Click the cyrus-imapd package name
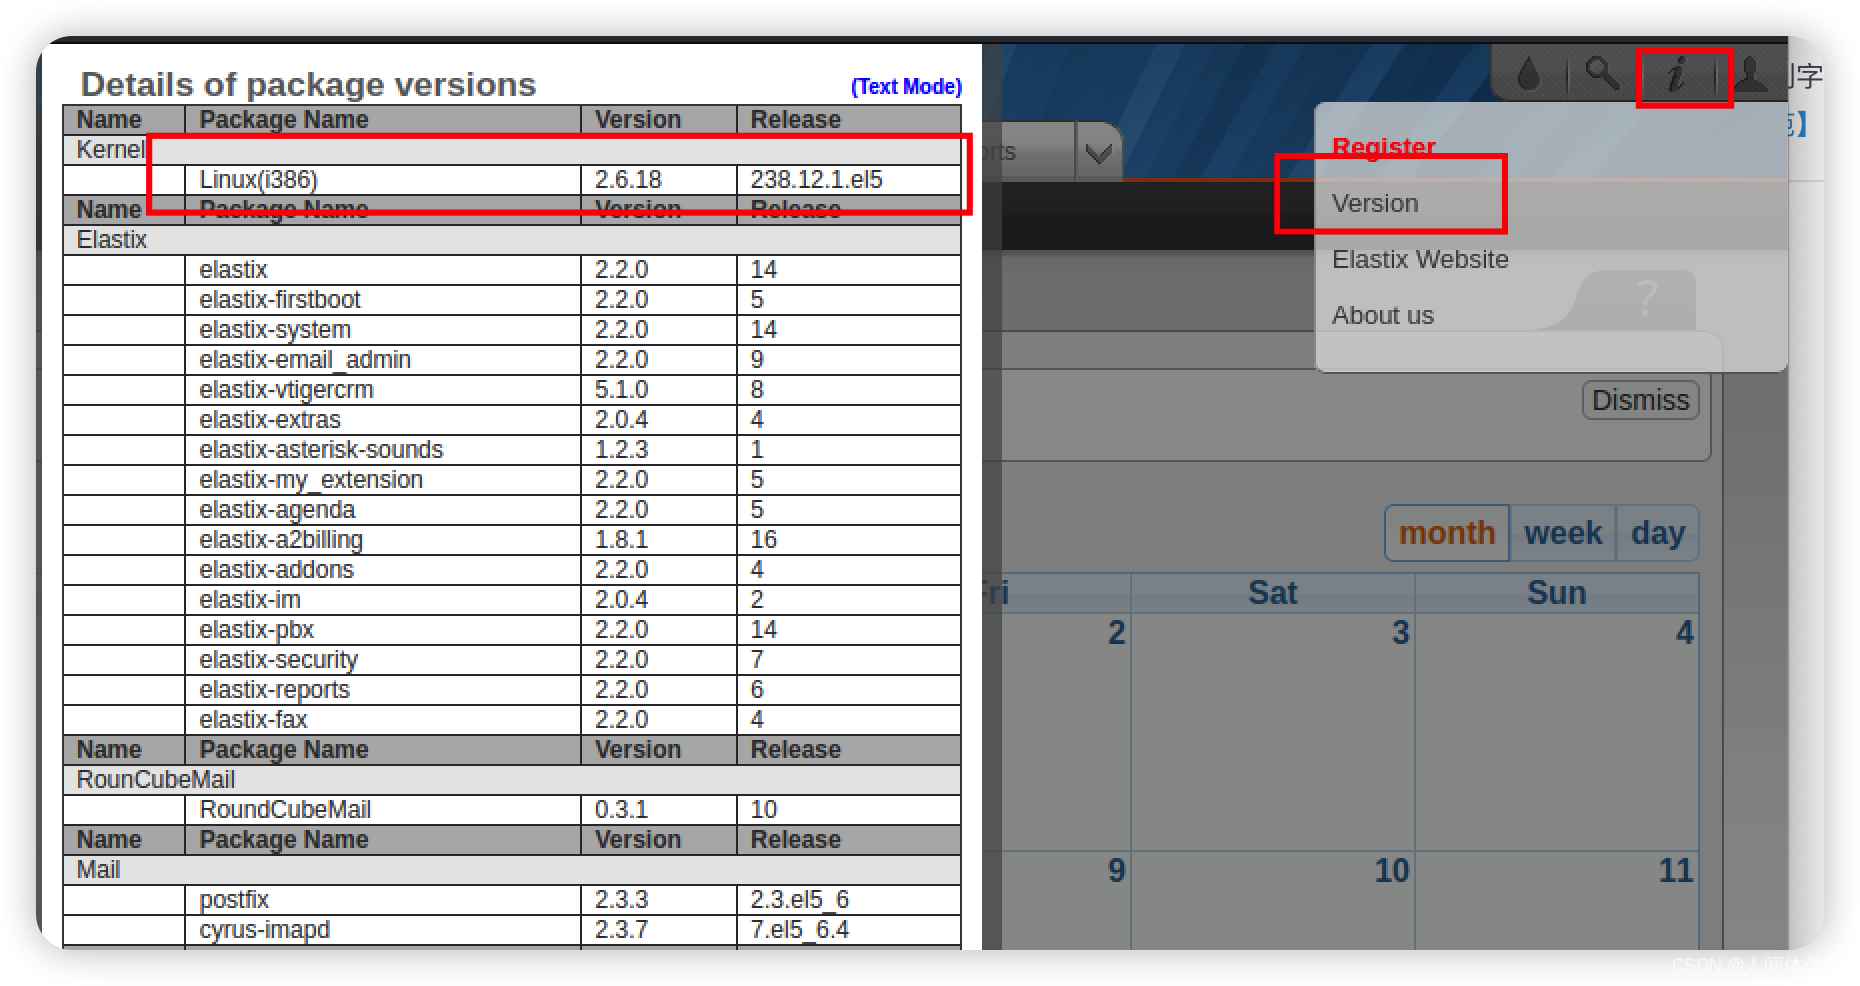 pos(264,930)
